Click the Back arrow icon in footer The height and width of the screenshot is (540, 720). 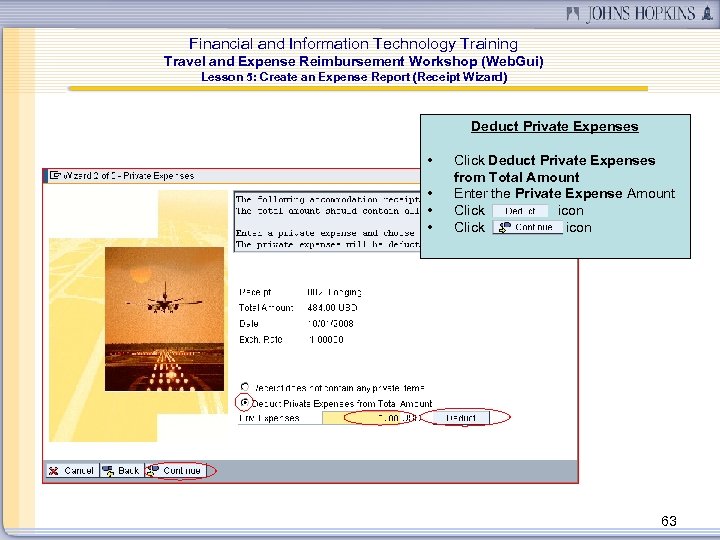click(108, 471)
